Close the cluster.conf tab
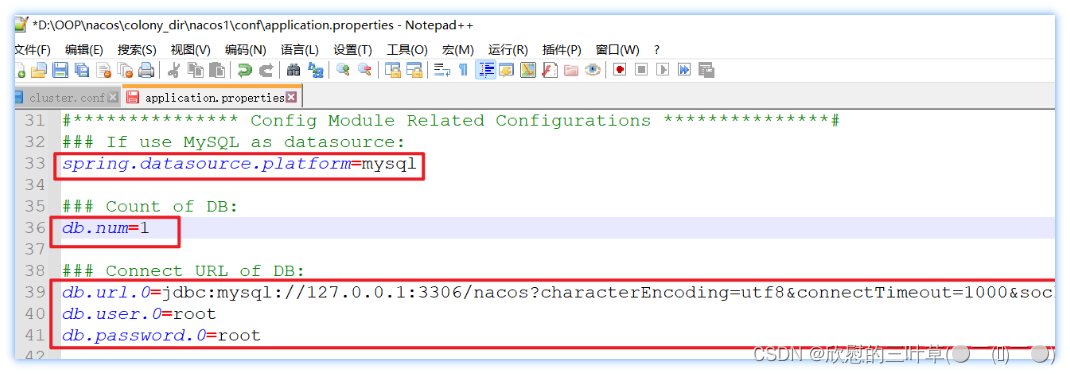 [x=113, y=98]
